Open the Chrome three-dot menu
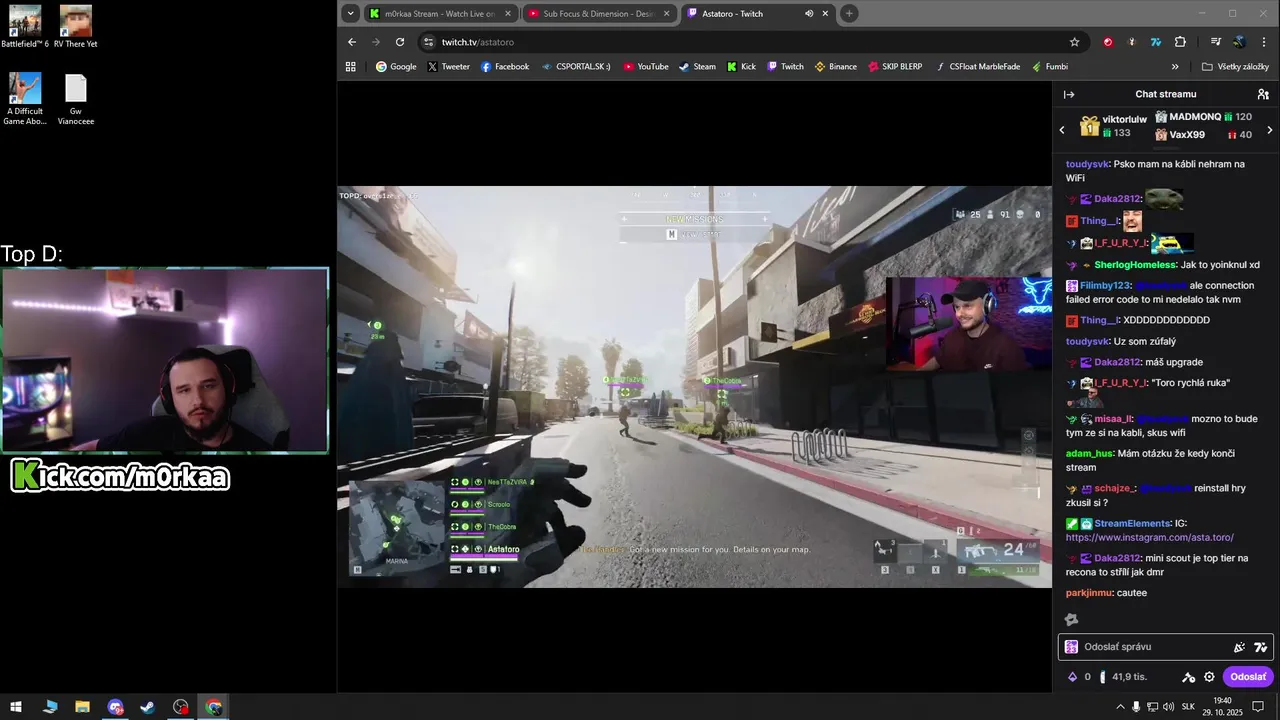The width and height of the screenshot is (1280, 720). click(x=1264, y=42)
